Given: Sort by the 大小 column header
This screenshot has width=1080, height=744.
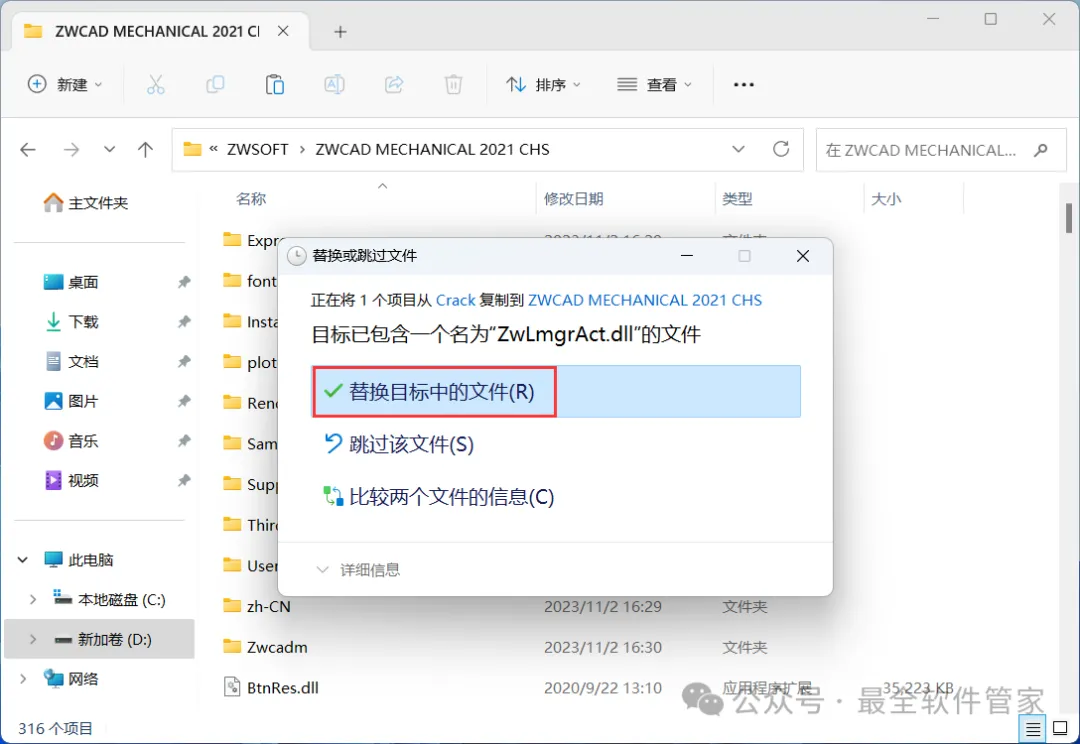Looking at the screenshot, I should tap(886, 199).
